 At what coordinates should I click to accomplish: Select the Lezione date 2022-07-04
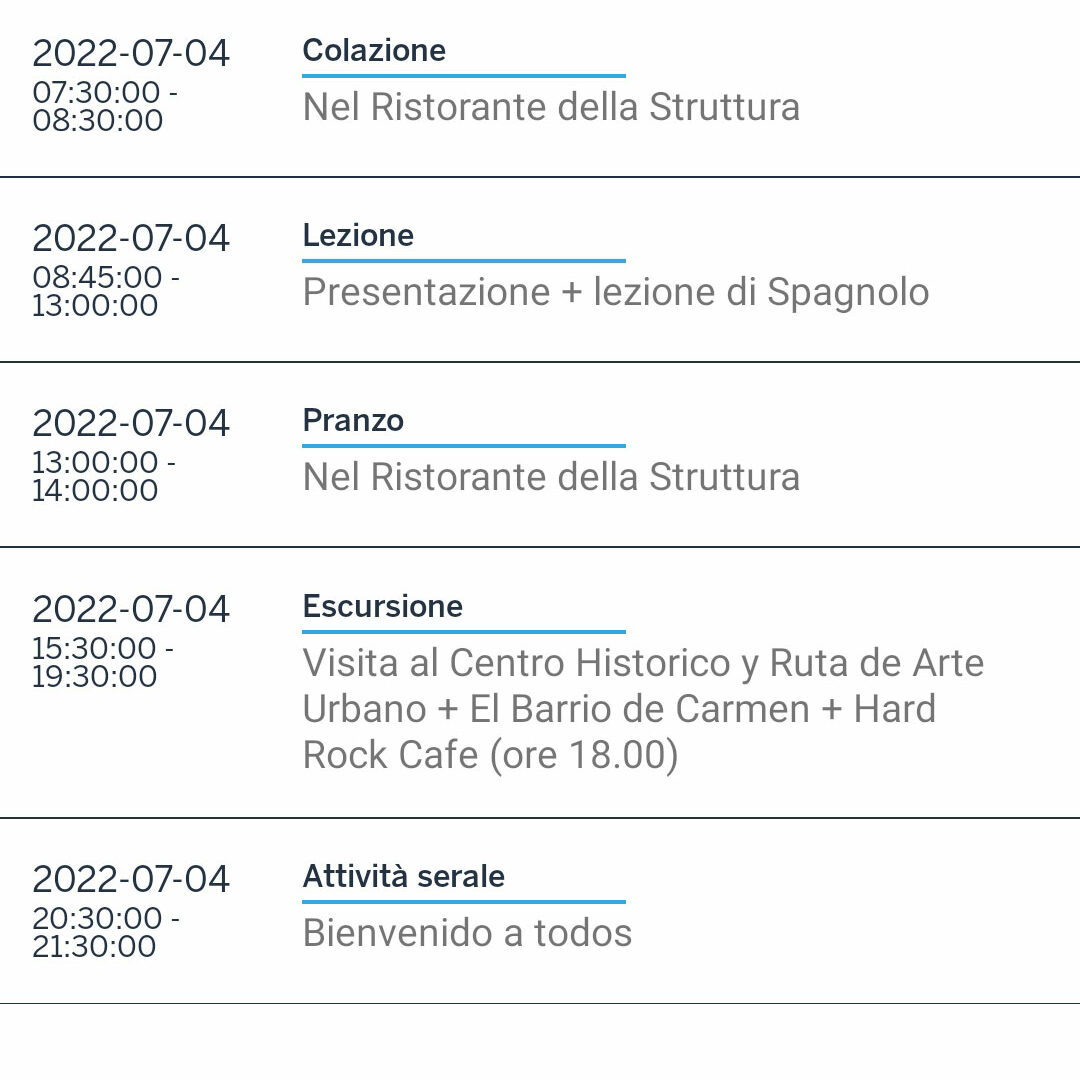point(131,238)
